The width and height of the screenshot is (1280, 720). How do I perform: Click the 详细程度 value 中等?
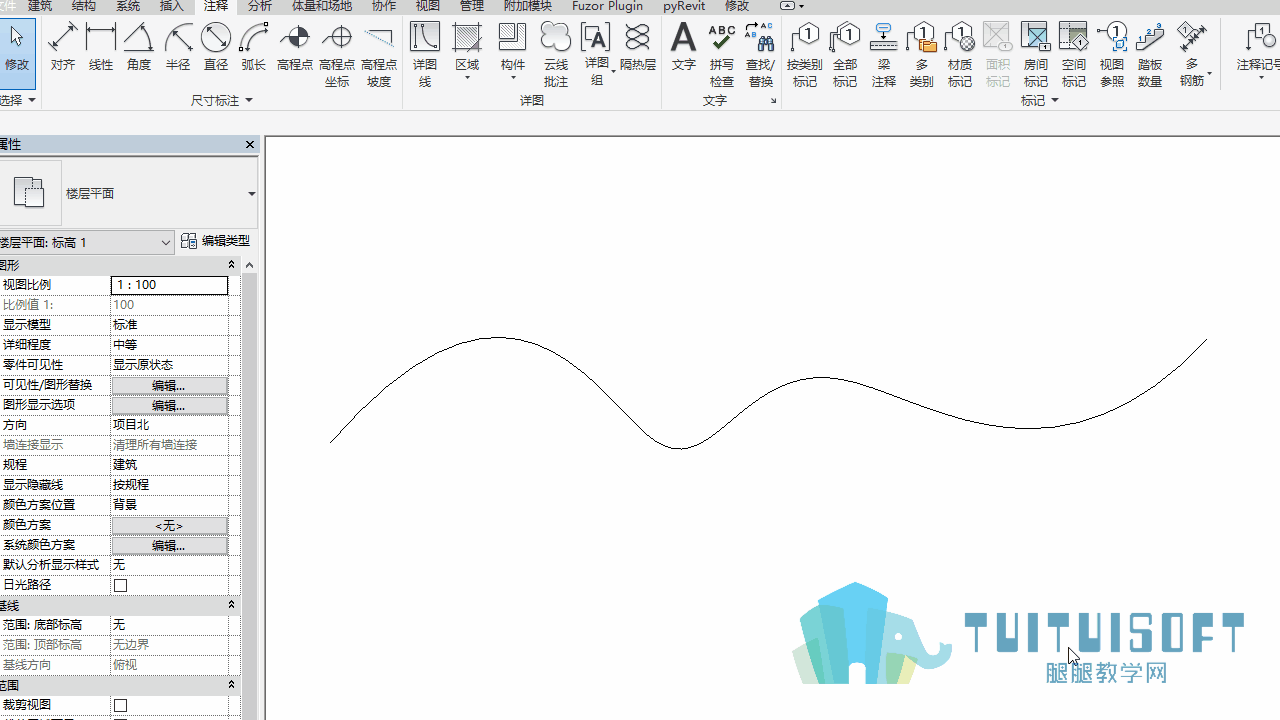pyautogui.click(x=169, y=345)
